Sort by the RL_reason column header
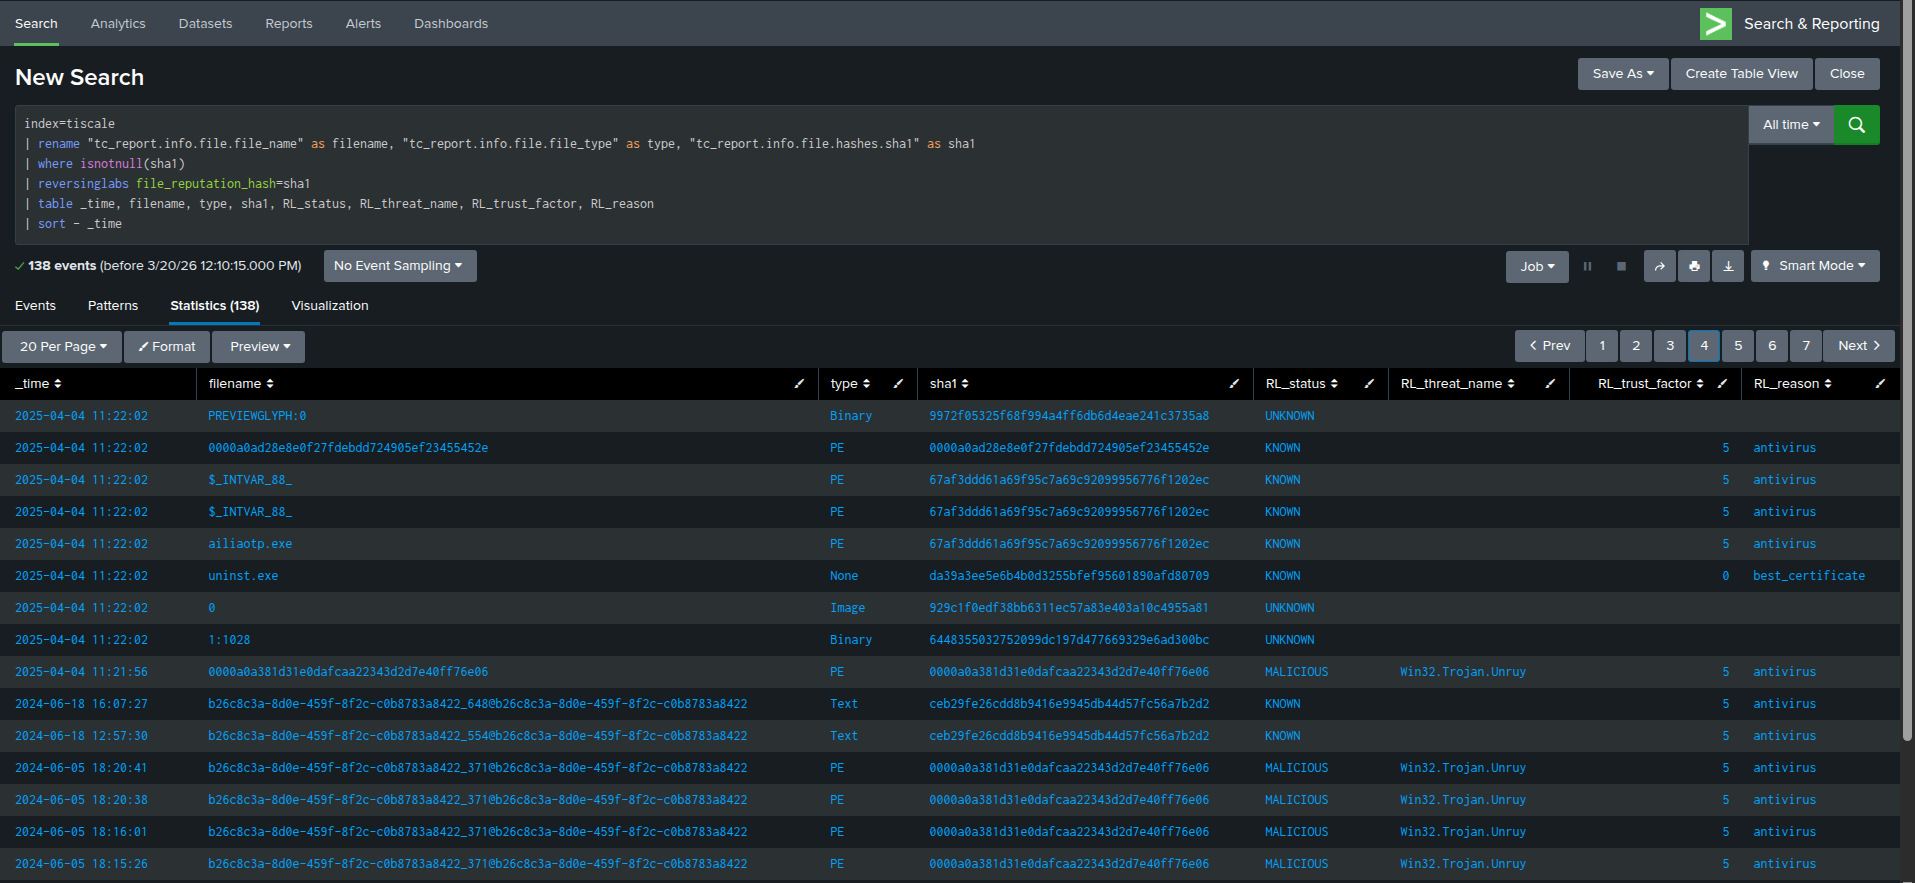Image resolution: width=1915 pixels, height=883 pixels. [1792, 384]
